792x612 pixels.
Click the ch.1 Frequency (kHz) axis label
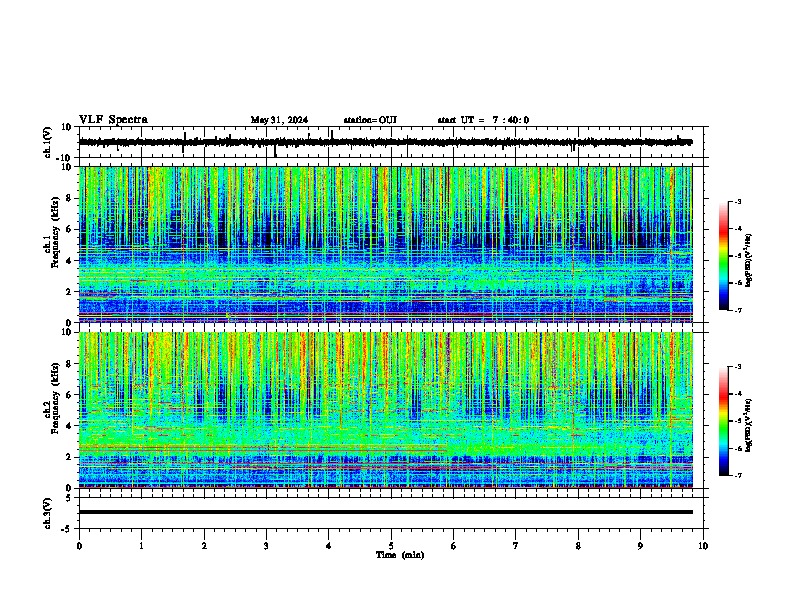52,233
